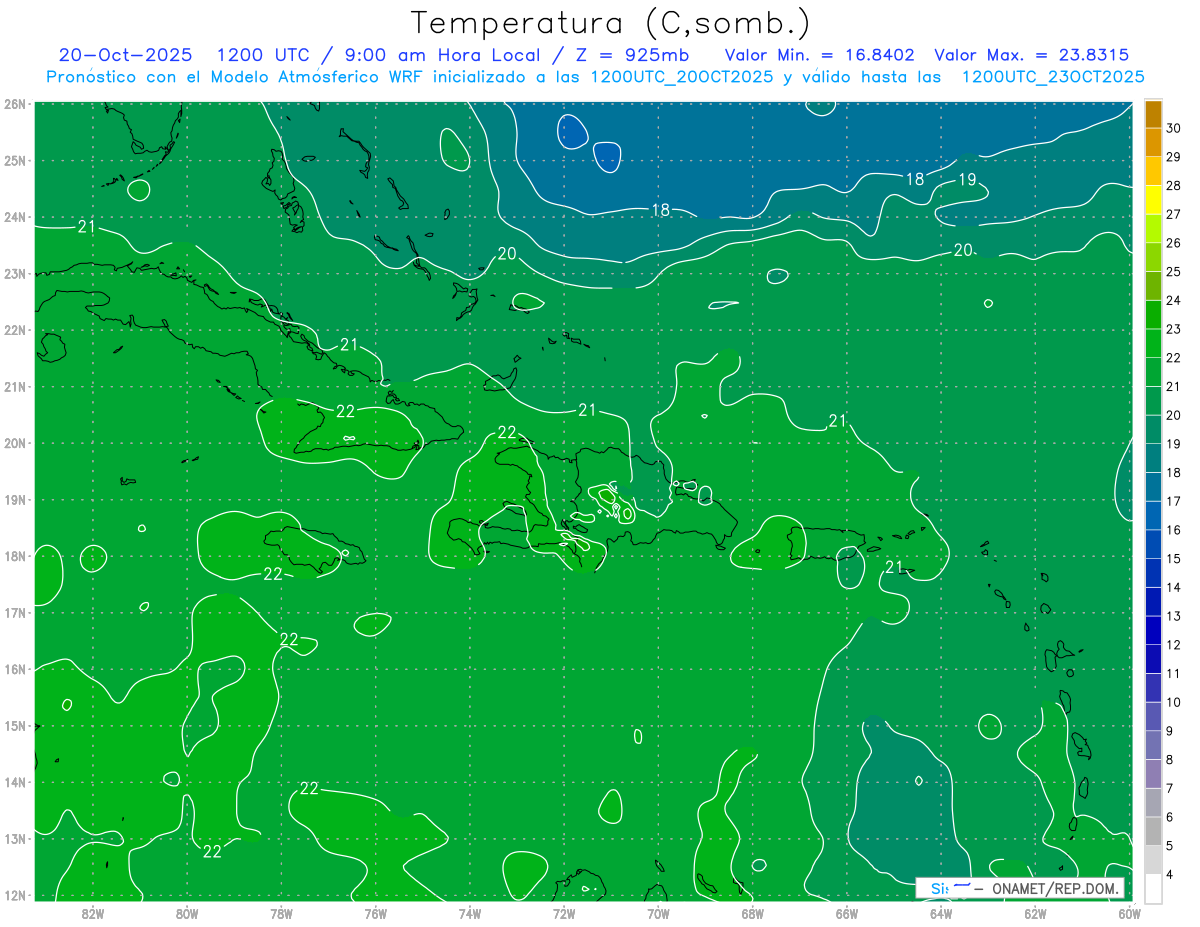Pick the orange swatch at colorbar top
Viewport: 1200px width, 927px height.
(x=1153, y=115)
